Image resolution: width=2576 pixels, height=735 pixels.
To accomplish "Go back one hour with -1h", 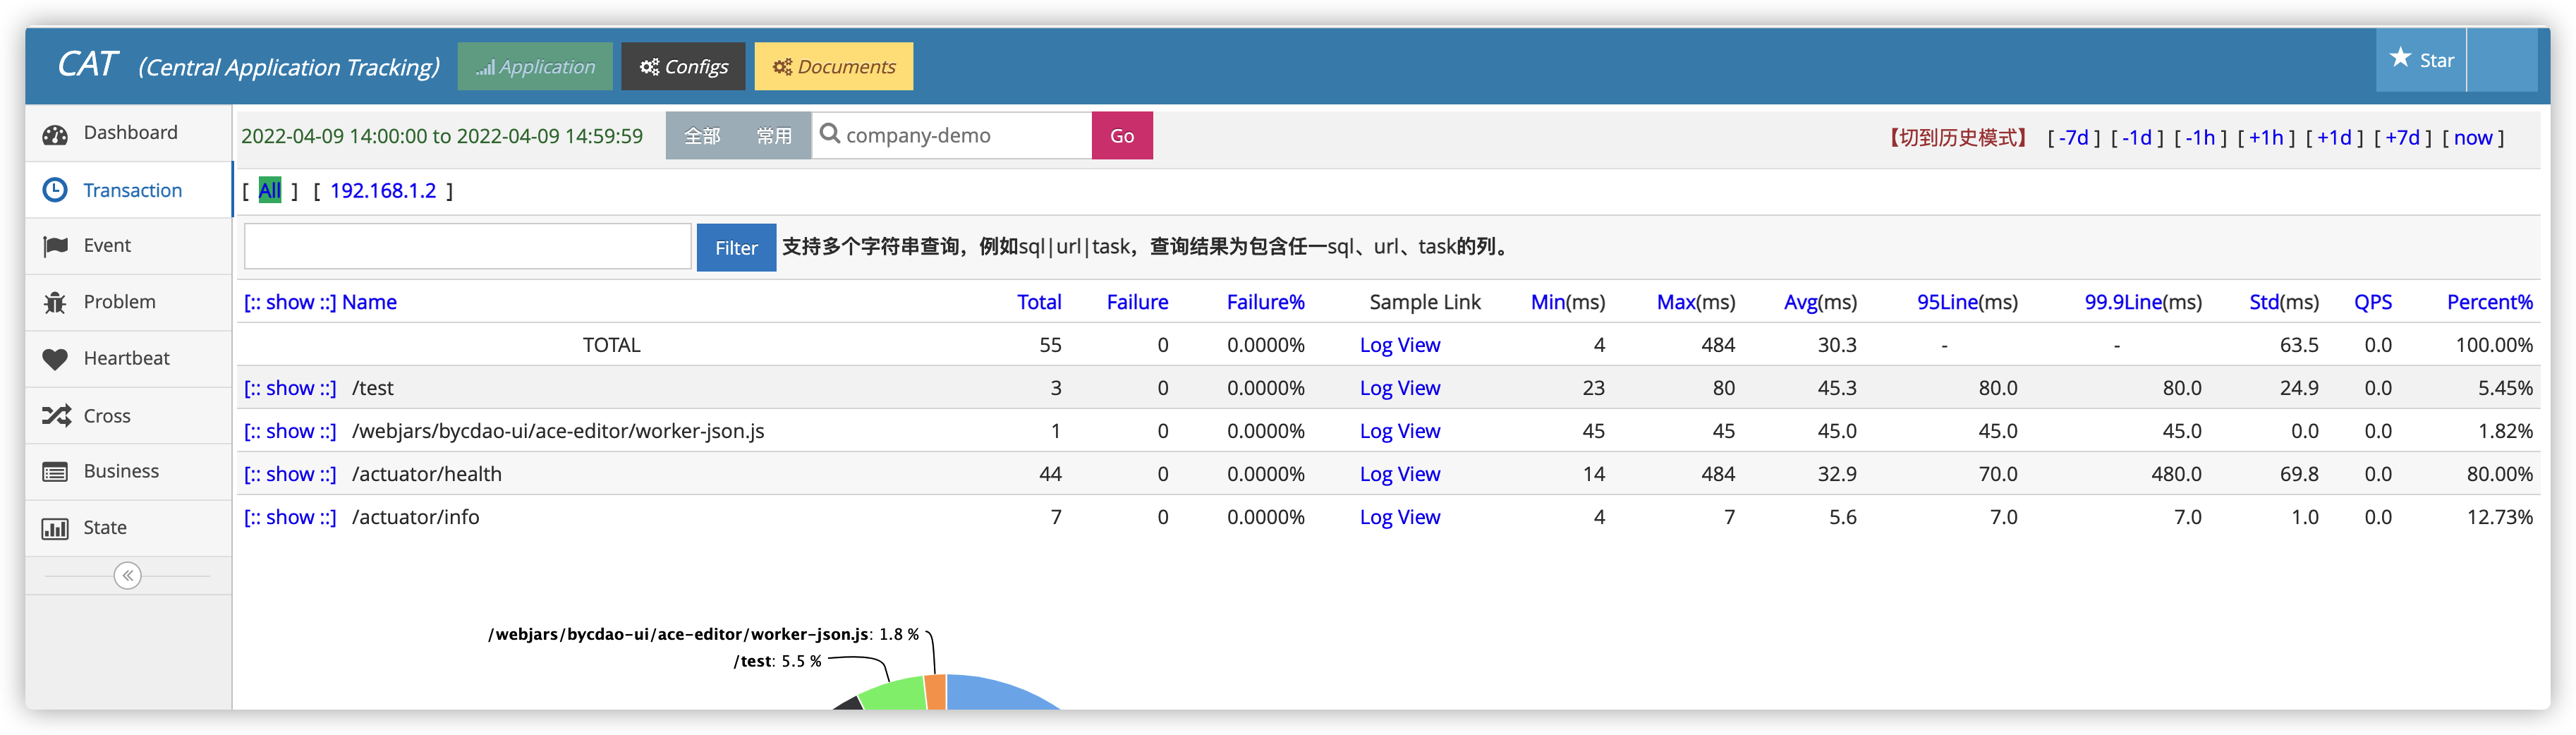I will (2200, 138).
